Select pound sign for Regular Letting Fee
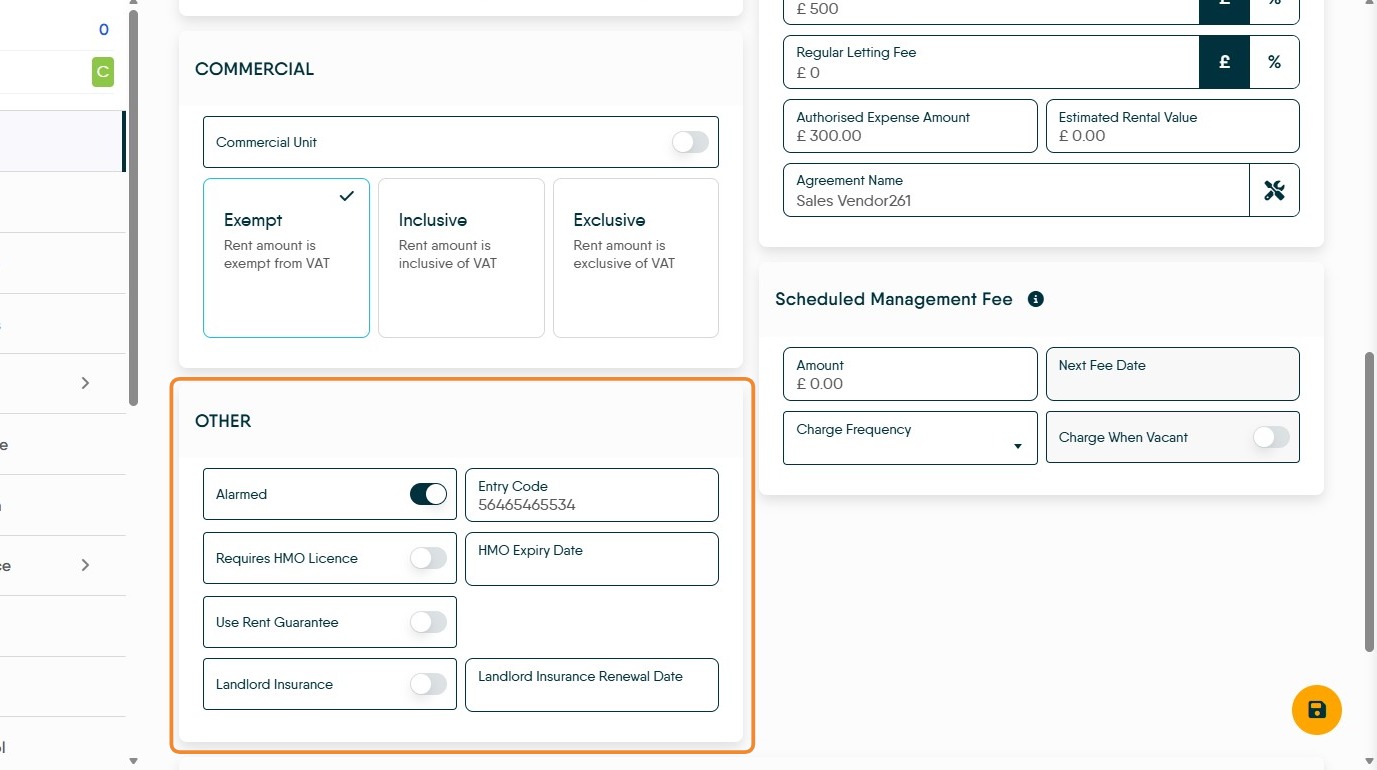Screen dimensions: 1377x770 (x=1224, y=62)
